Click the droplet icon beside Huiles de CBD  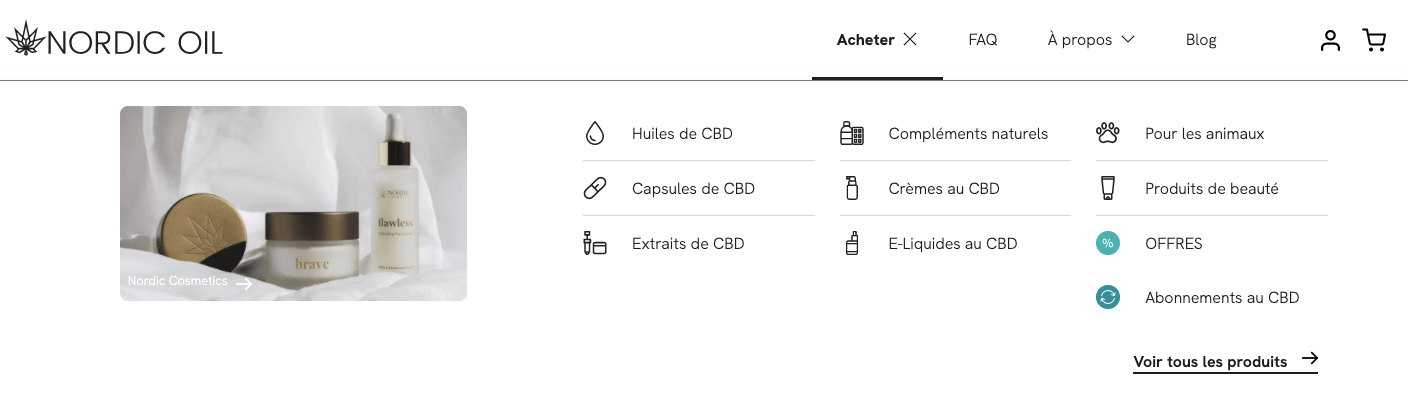click(x=595, y=133)
